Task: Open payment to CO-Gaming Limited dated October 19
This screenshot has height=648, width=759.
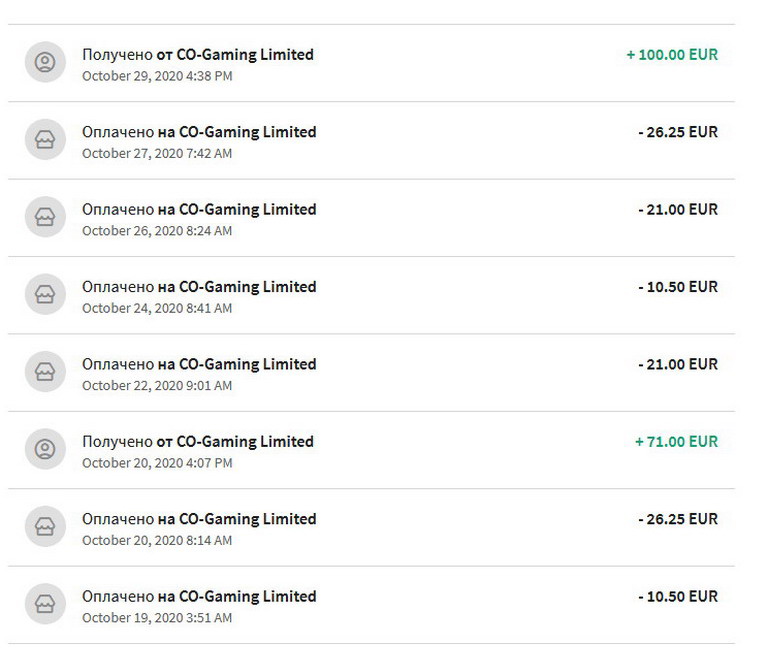Action: point(199,596)
